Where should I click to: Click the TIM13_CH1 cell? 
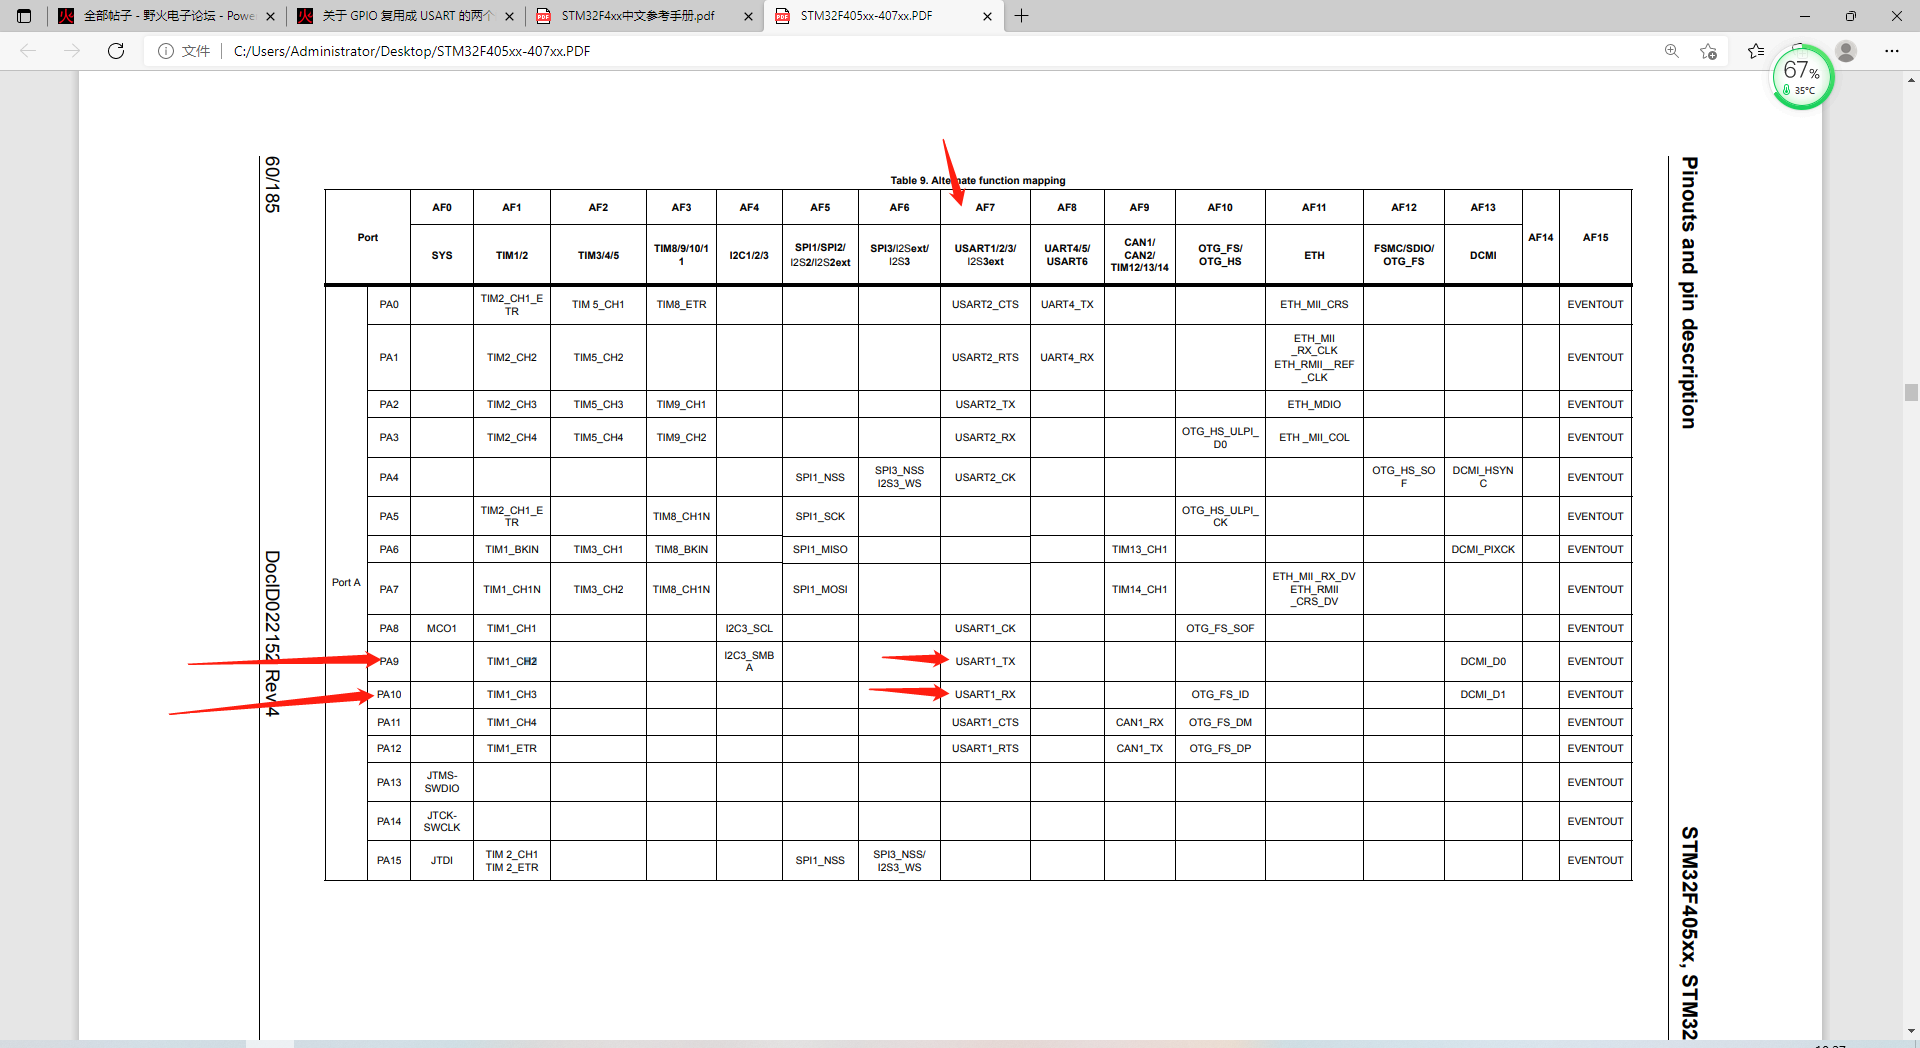click(1139, 549)
